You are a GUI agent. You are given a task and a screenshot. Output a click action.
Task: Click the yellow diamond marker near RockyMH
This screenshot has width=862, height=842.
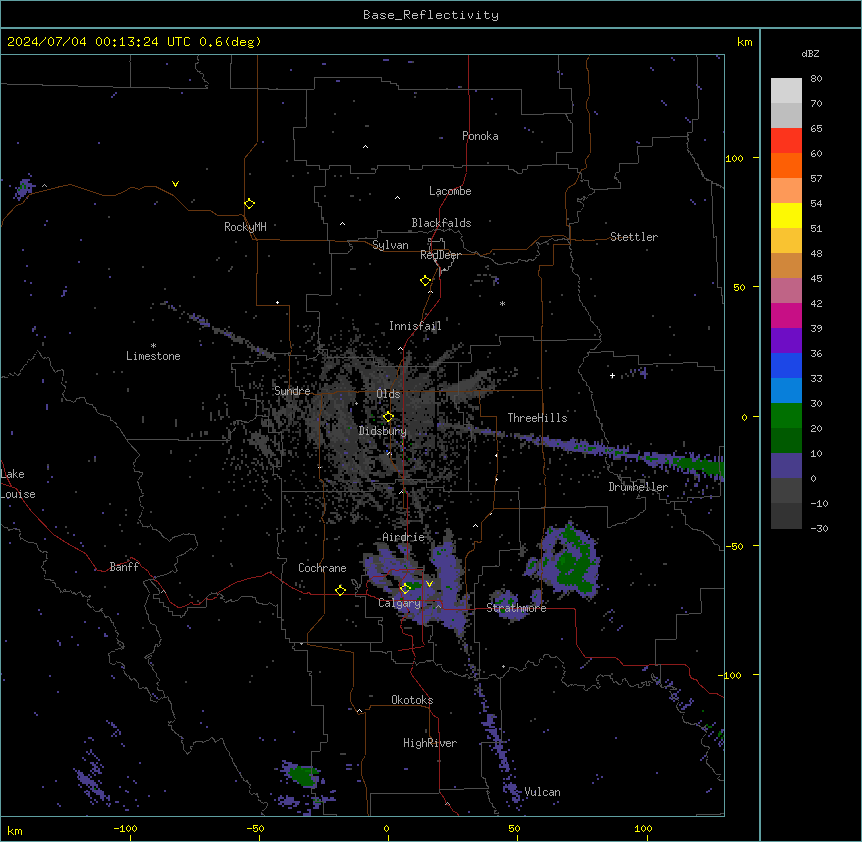(x=249, y=203)
